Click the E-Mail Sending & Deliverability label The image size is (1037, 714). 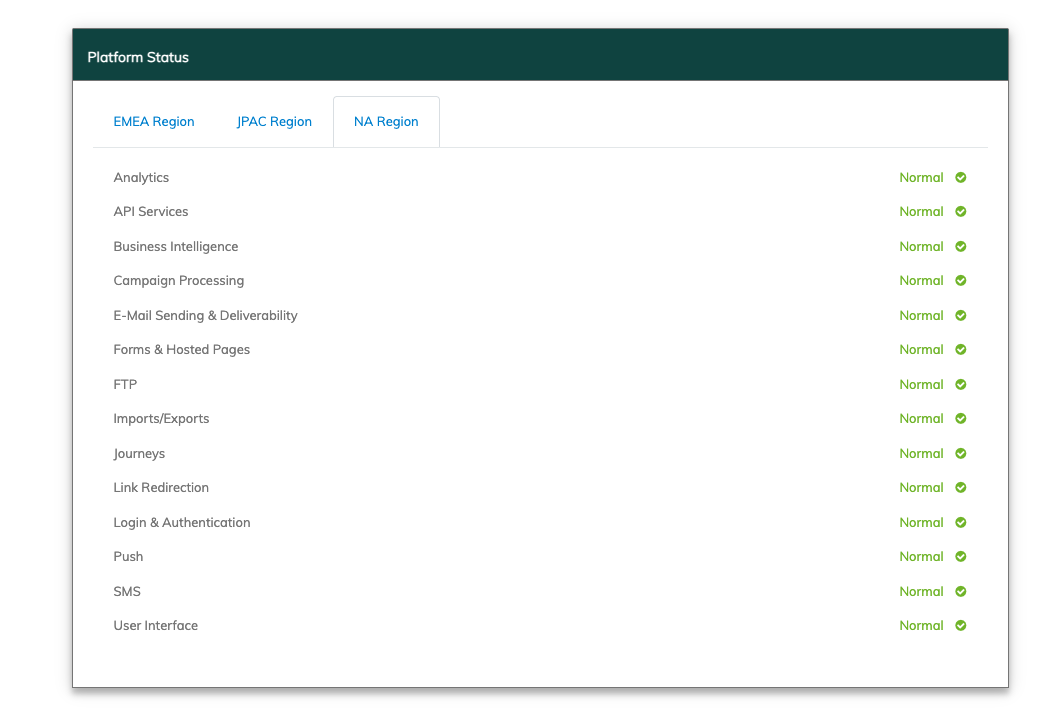coord(205,316)
